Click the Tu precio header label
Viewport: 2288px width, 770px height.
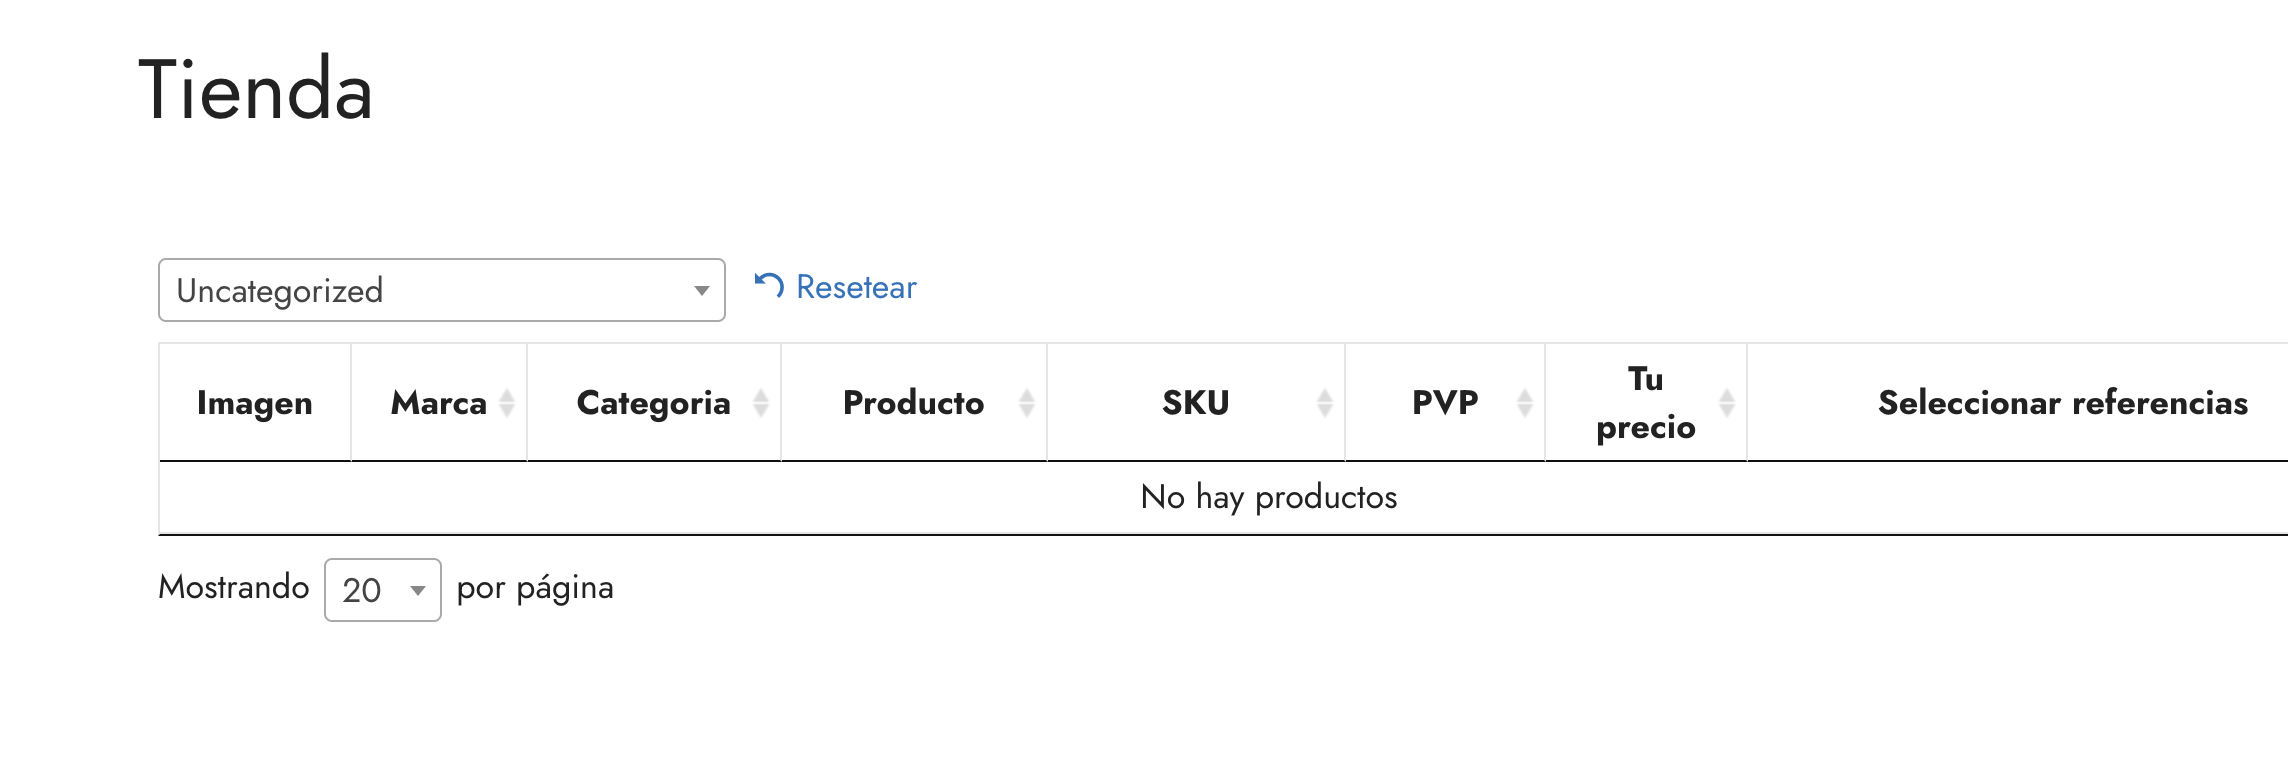coord(1646,403)
